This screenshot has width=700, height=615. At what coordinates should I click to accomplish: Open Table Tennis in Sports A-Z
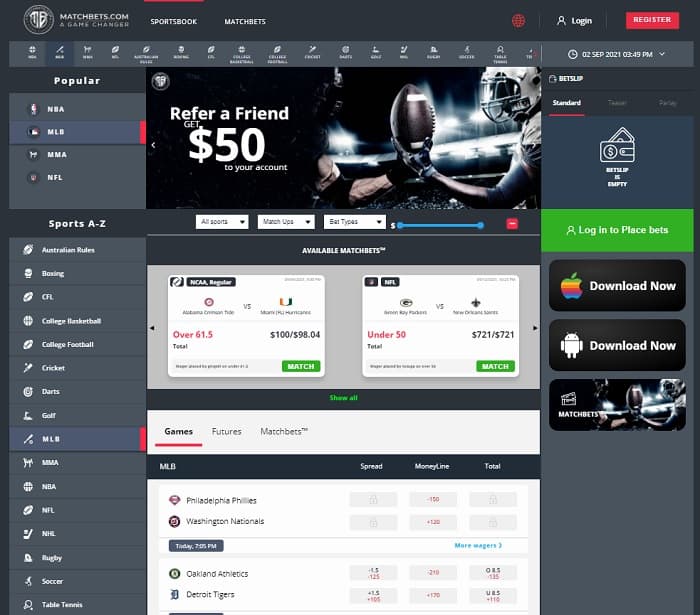(77, 605)
